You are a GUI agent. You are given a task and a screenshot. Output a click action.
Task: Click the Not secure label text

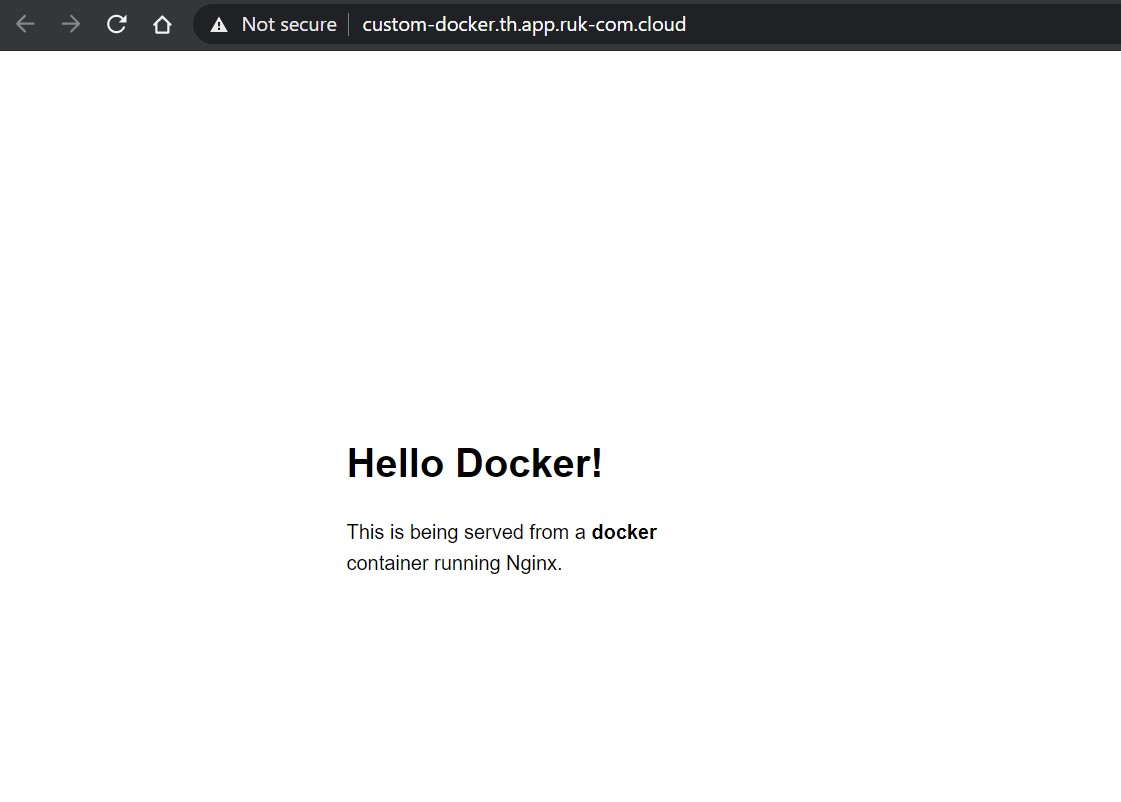290,24
